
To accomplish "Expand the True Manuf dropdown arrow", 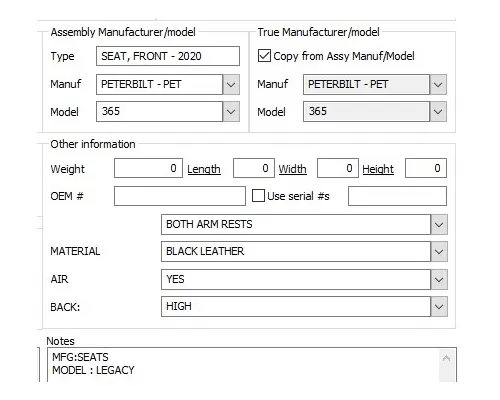I will (438, 84).
